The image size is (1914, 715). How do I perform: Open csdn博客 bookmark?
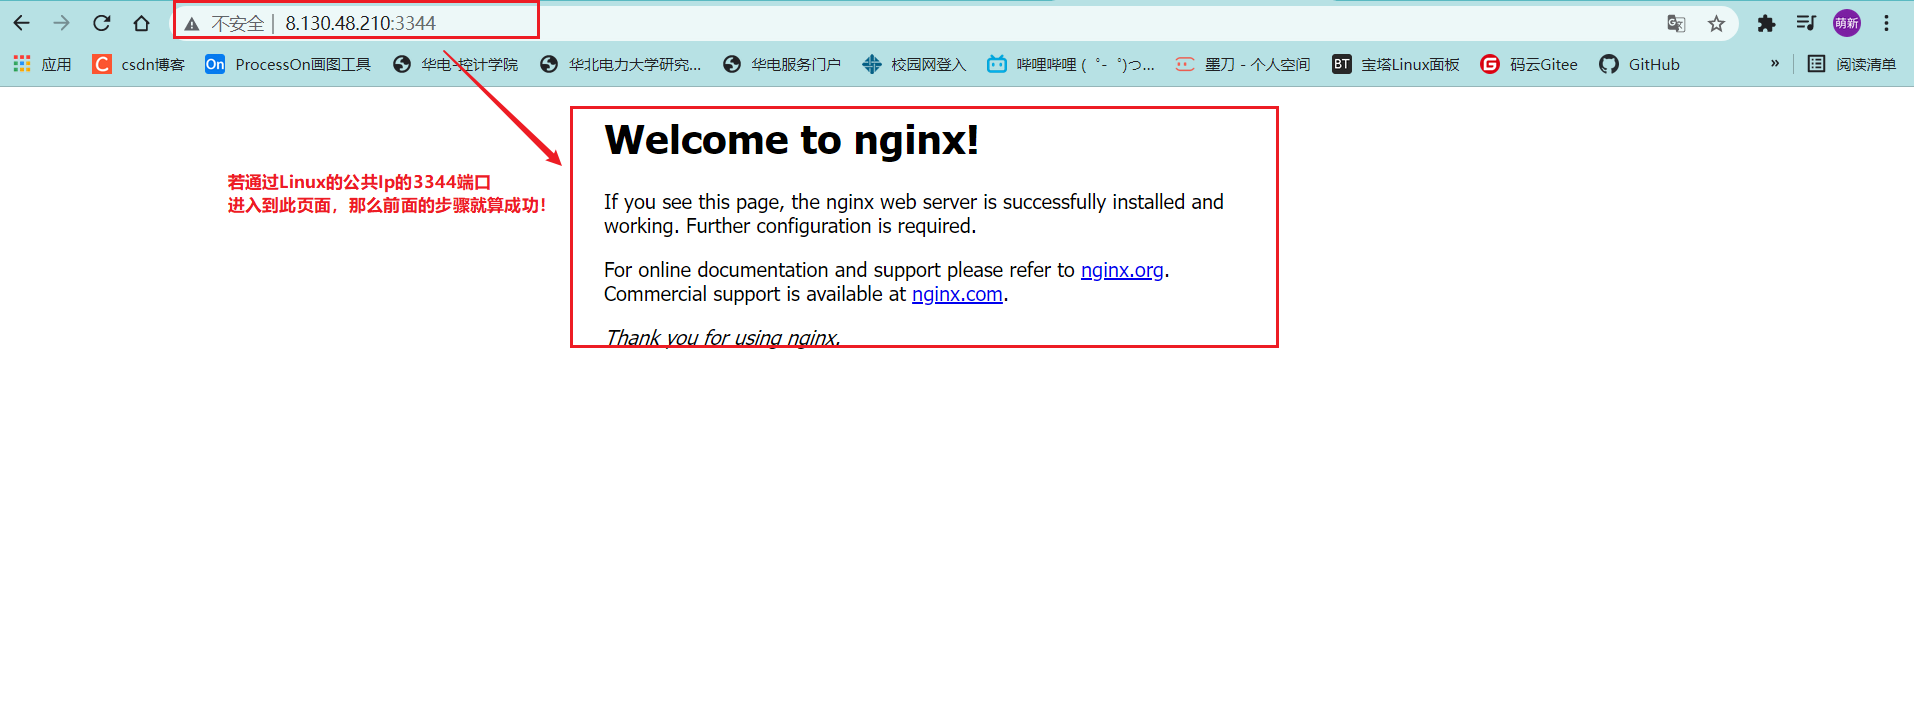[139, 64]
